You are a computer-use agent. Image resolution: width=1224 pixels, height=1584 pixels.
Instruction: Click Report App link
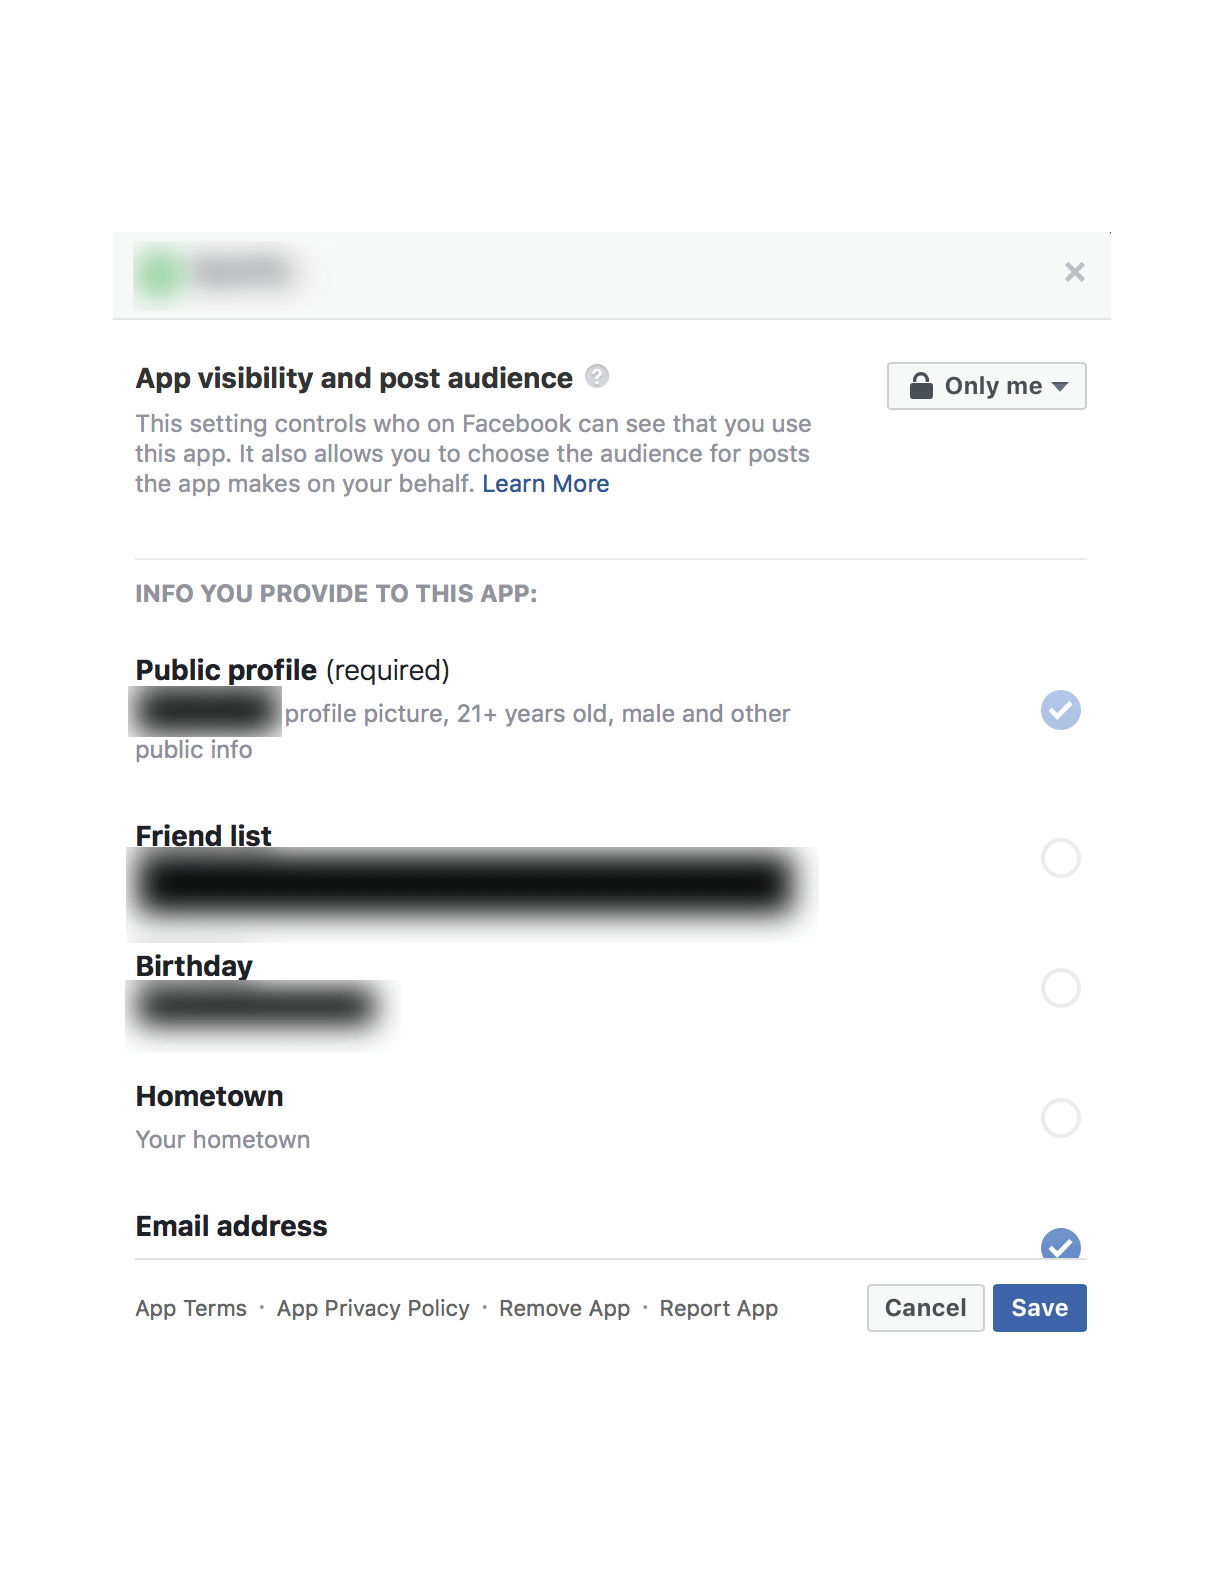pyautogui.click(x=718, y=1308)
